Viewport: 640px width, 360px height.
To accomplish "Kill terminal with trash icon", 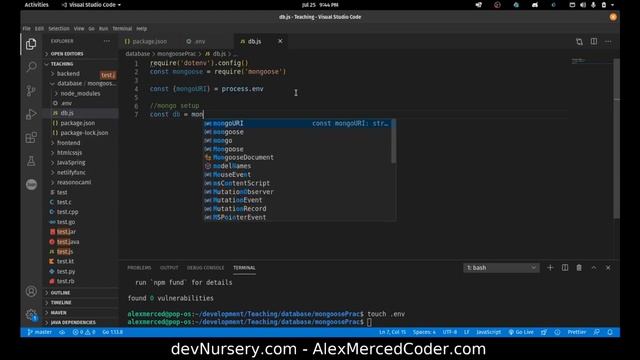I will point(579,268).
